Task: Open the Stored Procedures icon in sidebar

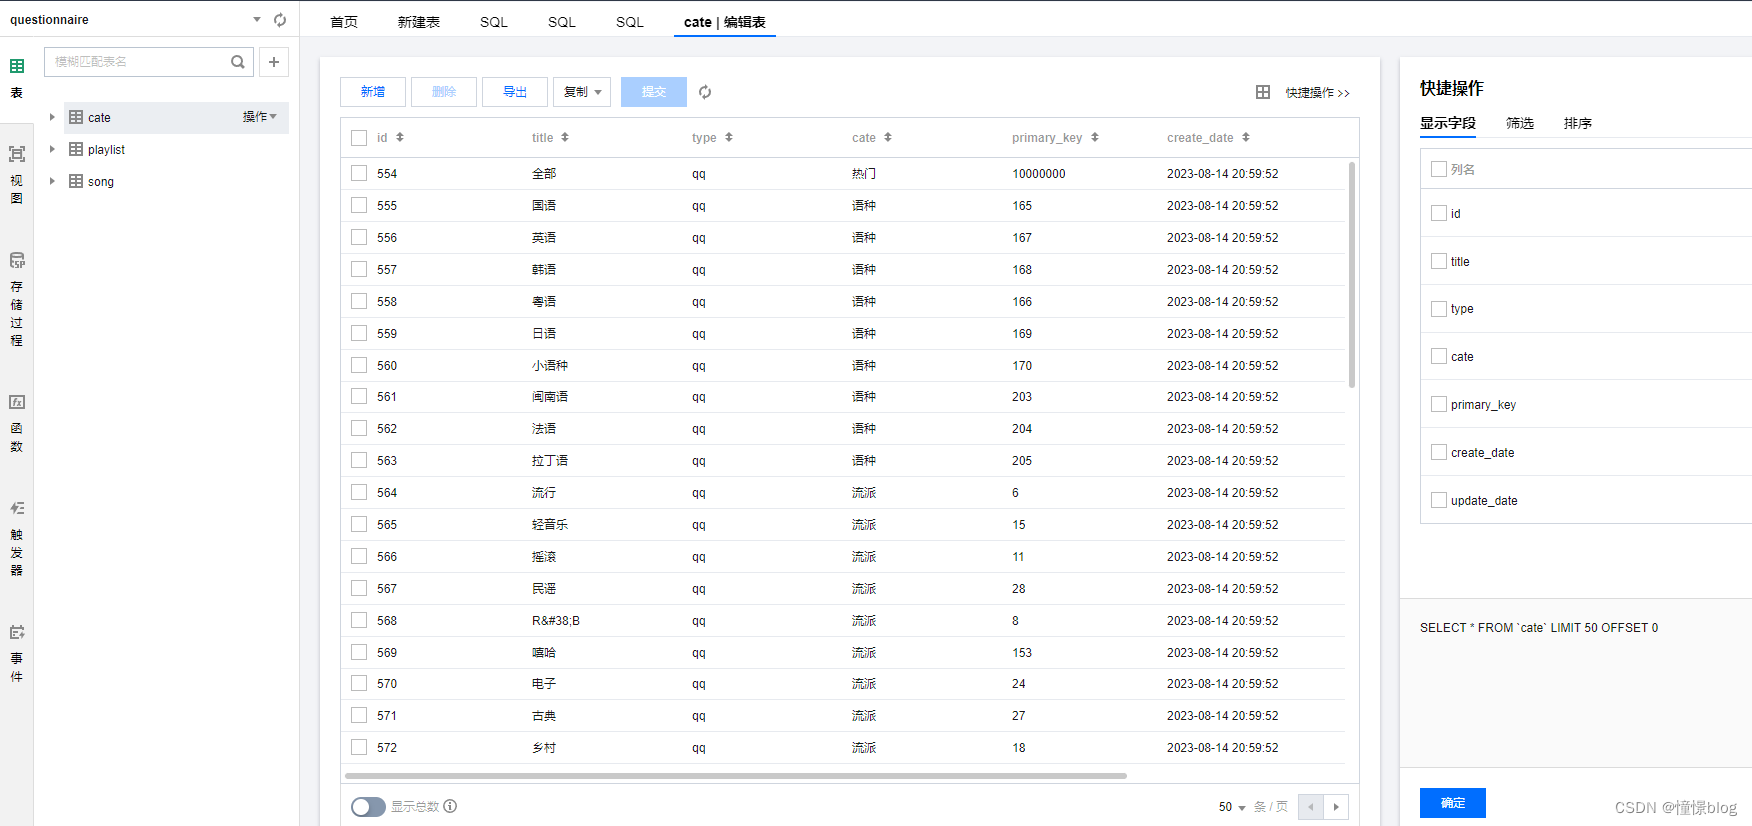Action: click(17, 260)
